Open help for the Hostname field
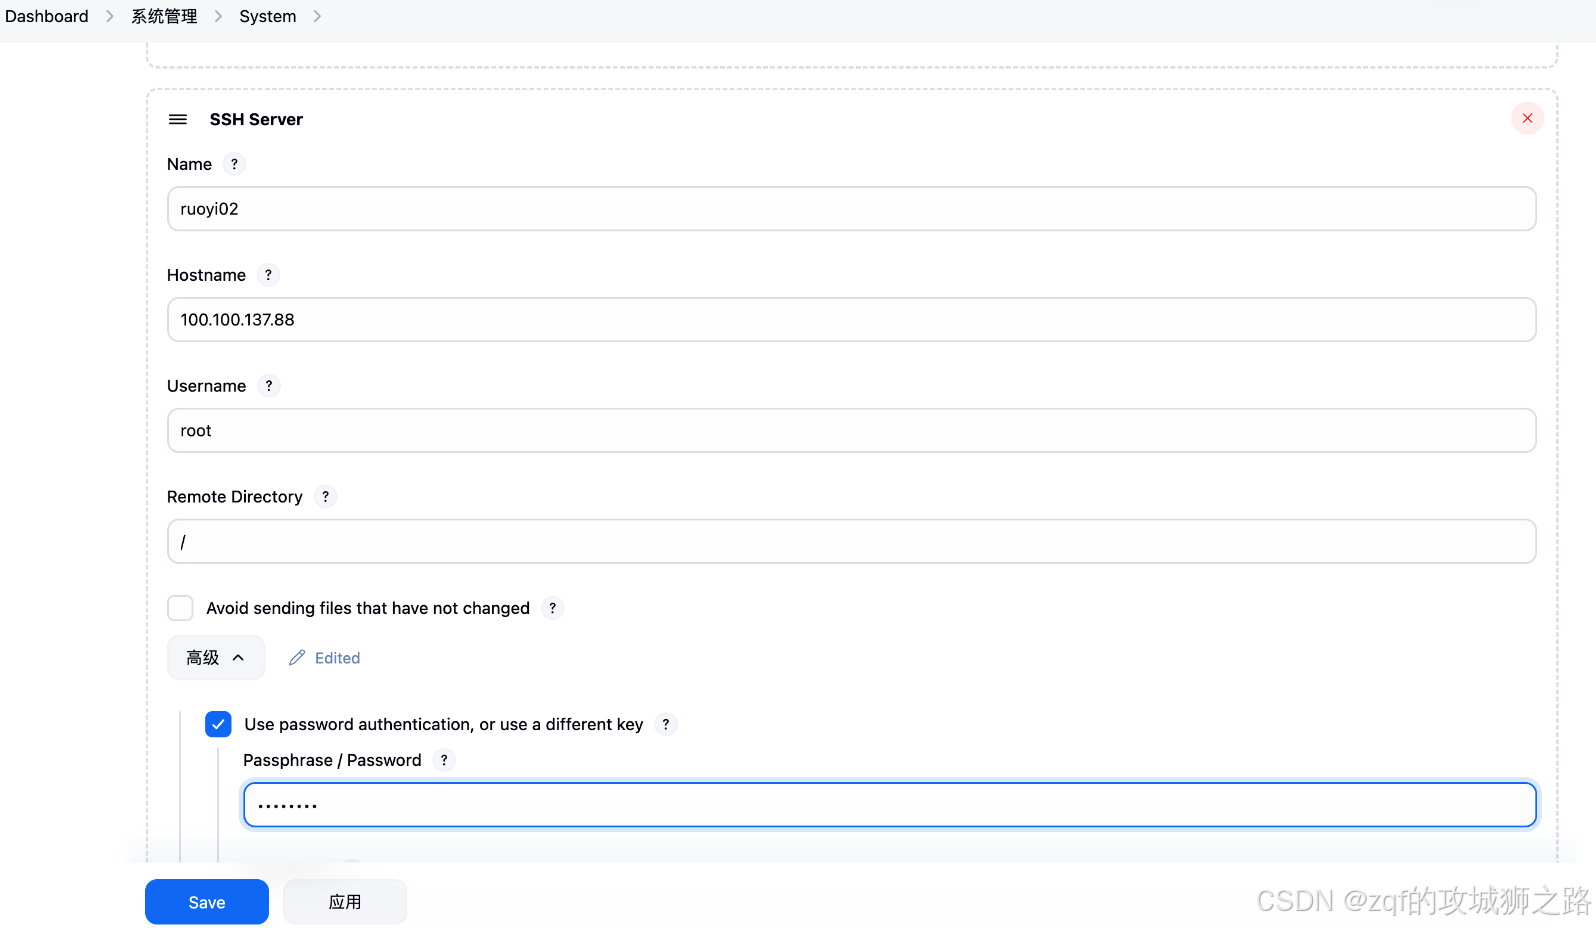 [x=268, y=275]
